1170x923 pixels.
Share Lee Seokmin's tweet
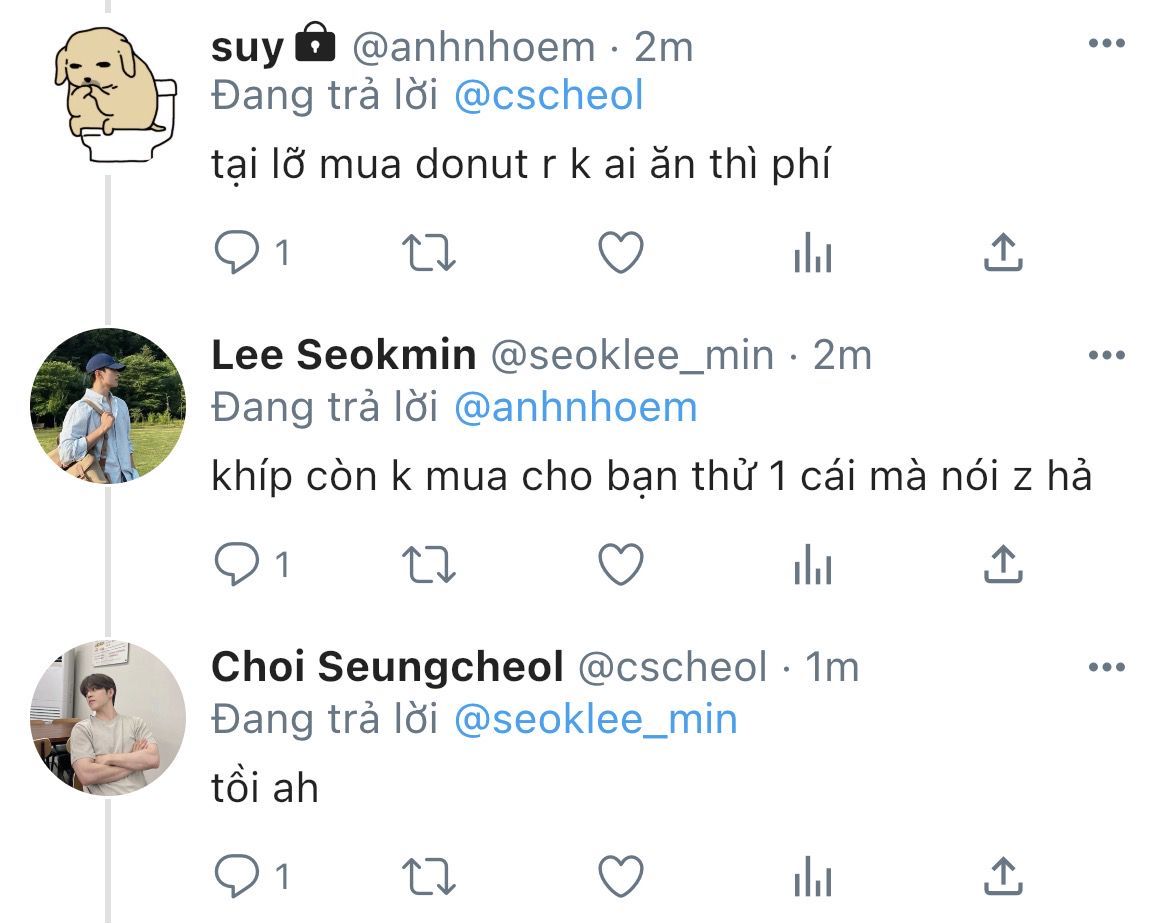pyautogui.click(x=1003, y=566)
